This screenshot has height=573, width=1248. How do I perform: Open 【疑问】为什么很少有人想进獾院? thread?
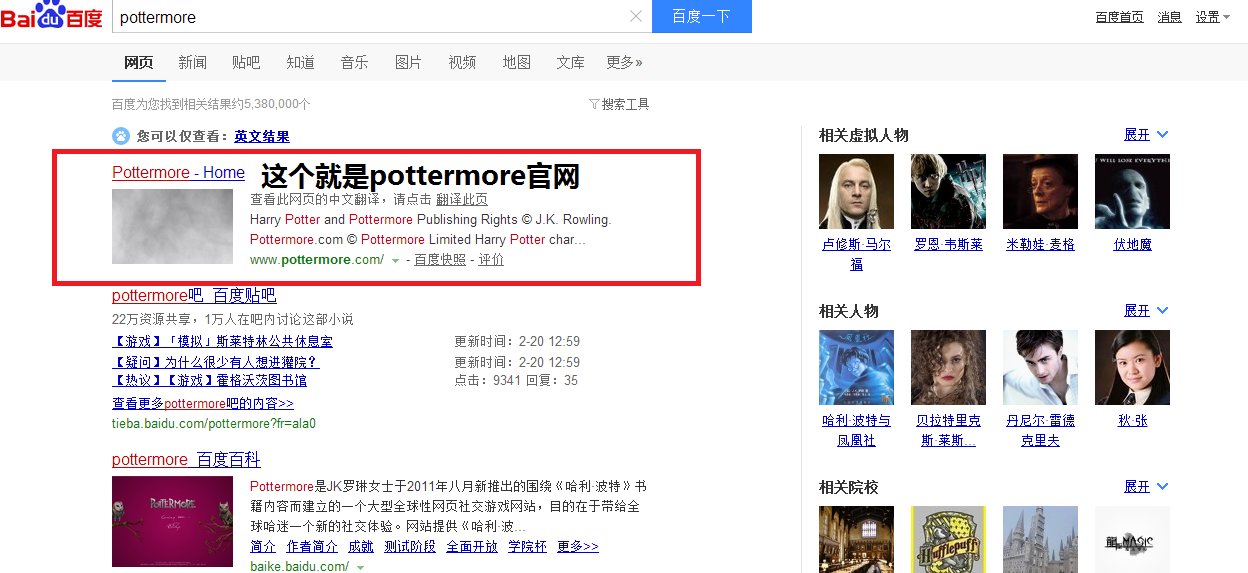[x=216, y=362]
